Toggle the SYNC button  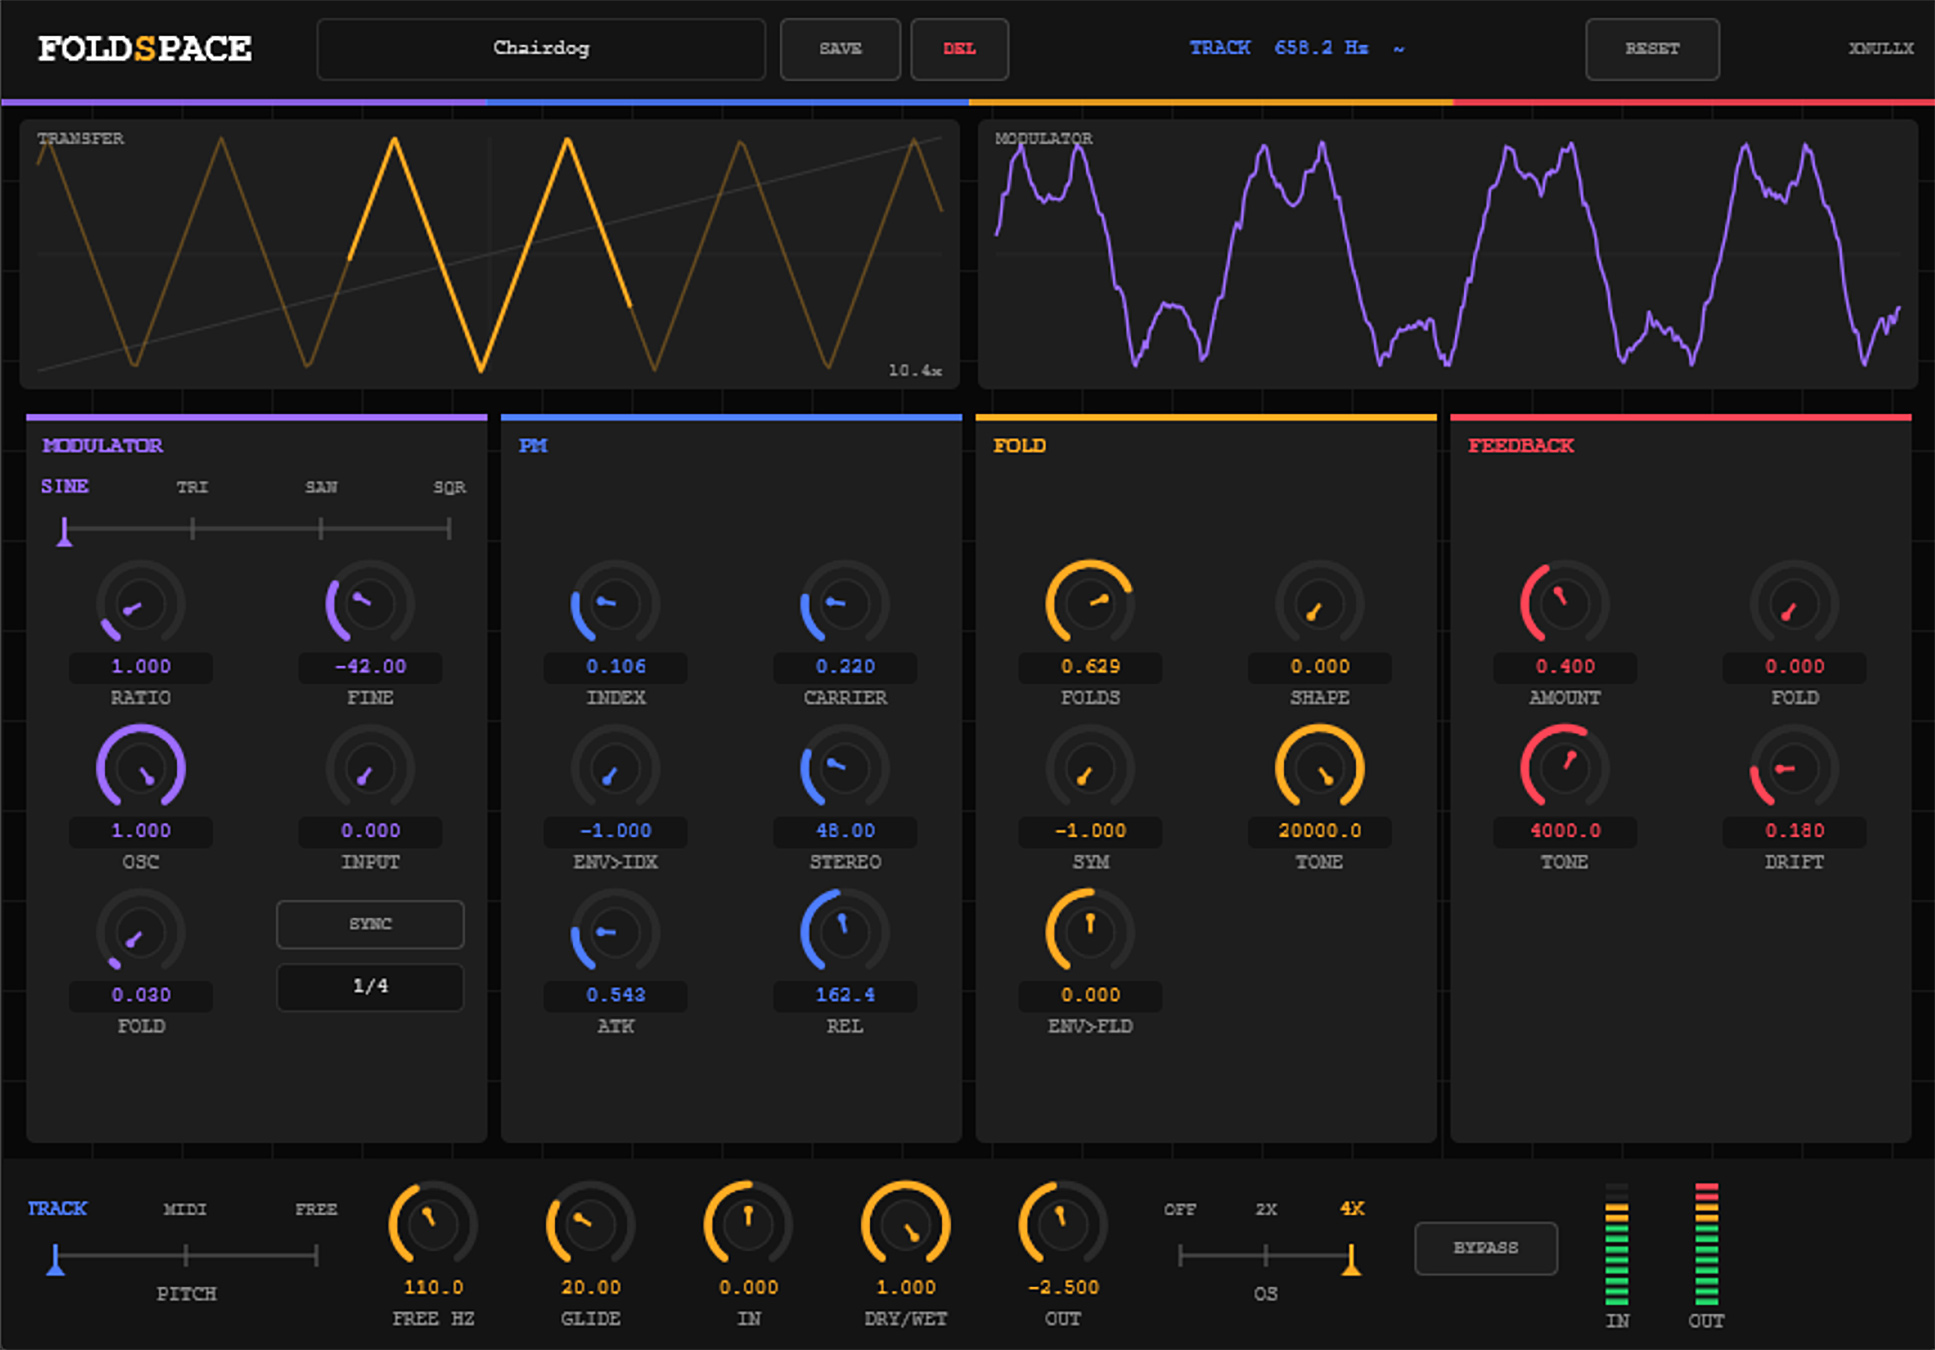(370, 924)
